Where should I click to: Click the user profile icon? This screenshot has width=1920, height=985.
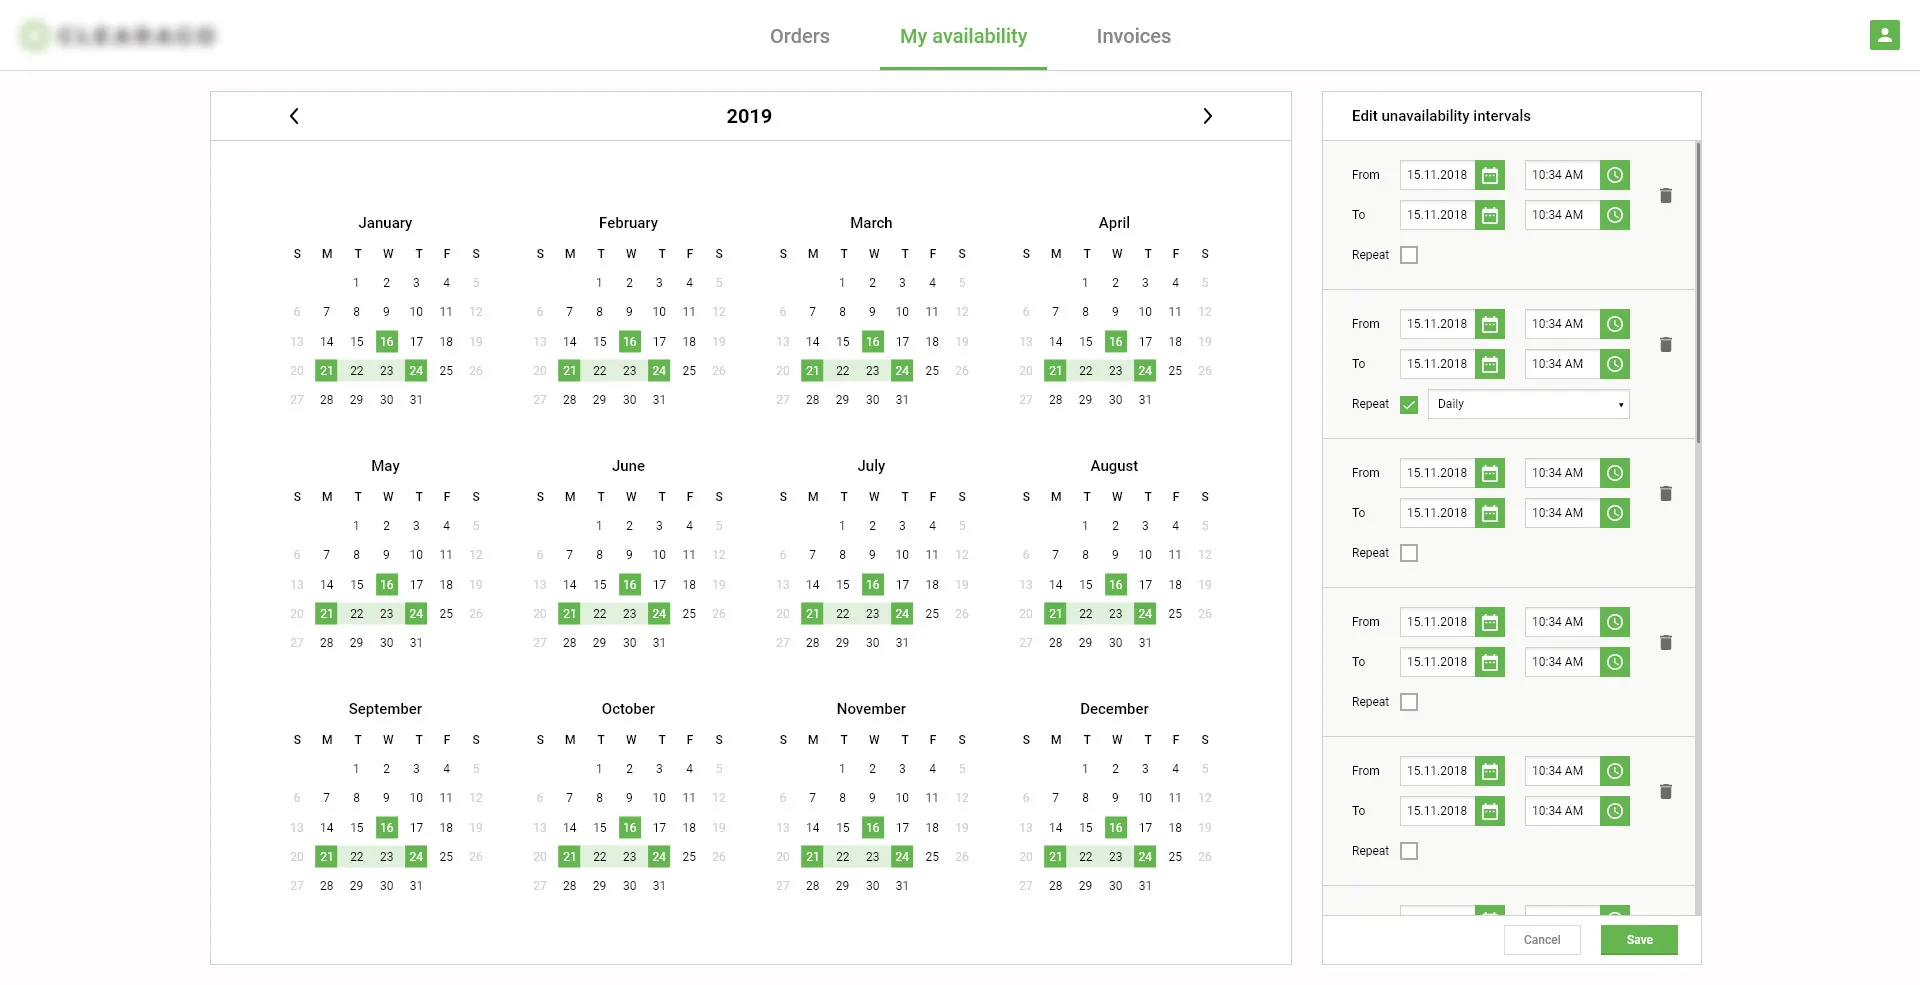point(1884,36)
